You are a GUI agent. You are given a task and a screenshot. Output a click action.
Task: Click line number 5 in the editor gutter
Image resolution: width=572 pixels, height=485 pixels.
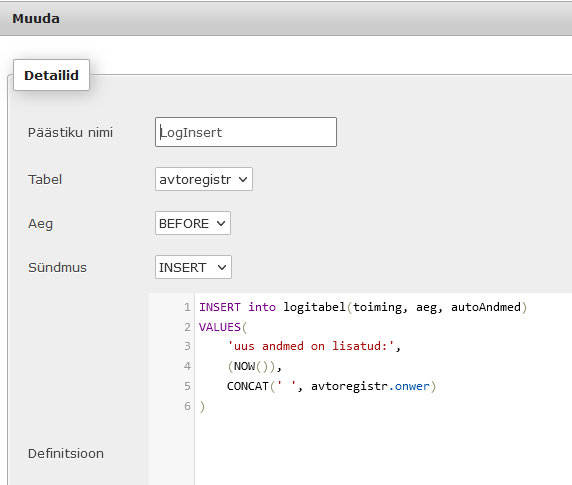tap(187, 386)
